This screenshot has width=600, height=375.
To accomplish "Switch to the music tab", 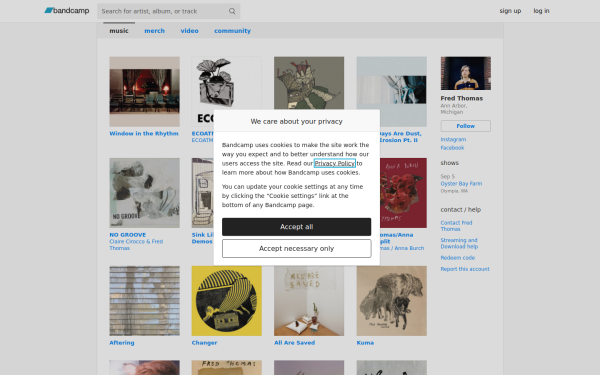I will point(119,31).
